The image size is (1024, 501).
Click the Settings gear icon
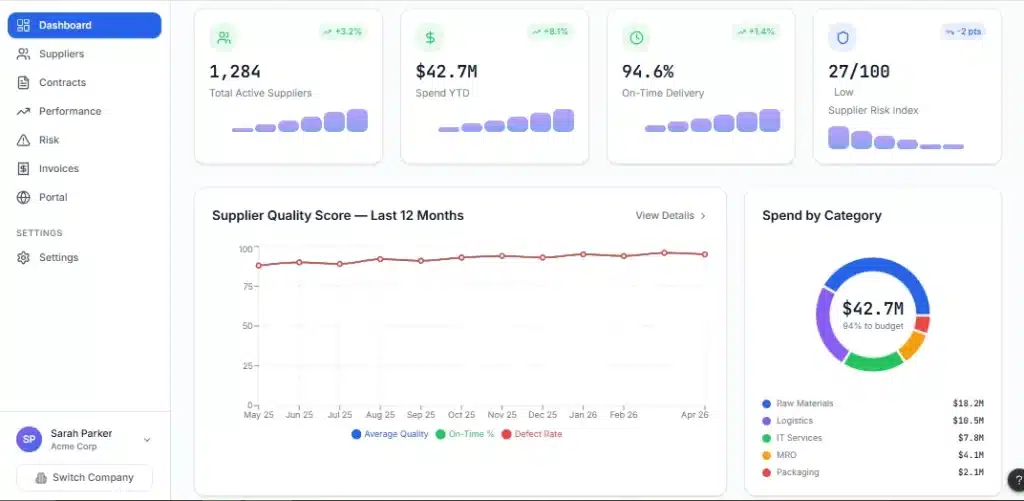tap(24, 258)
